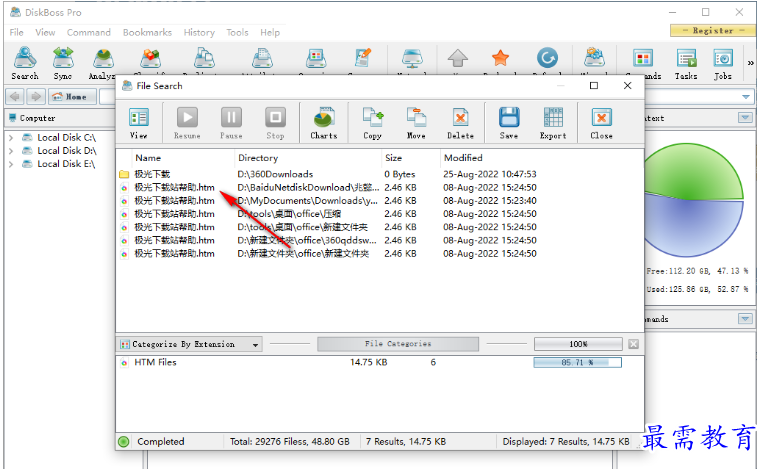Click the Computer panel header
The height and width of the screenshot is (469, 764).
click(x=59, y=118)
